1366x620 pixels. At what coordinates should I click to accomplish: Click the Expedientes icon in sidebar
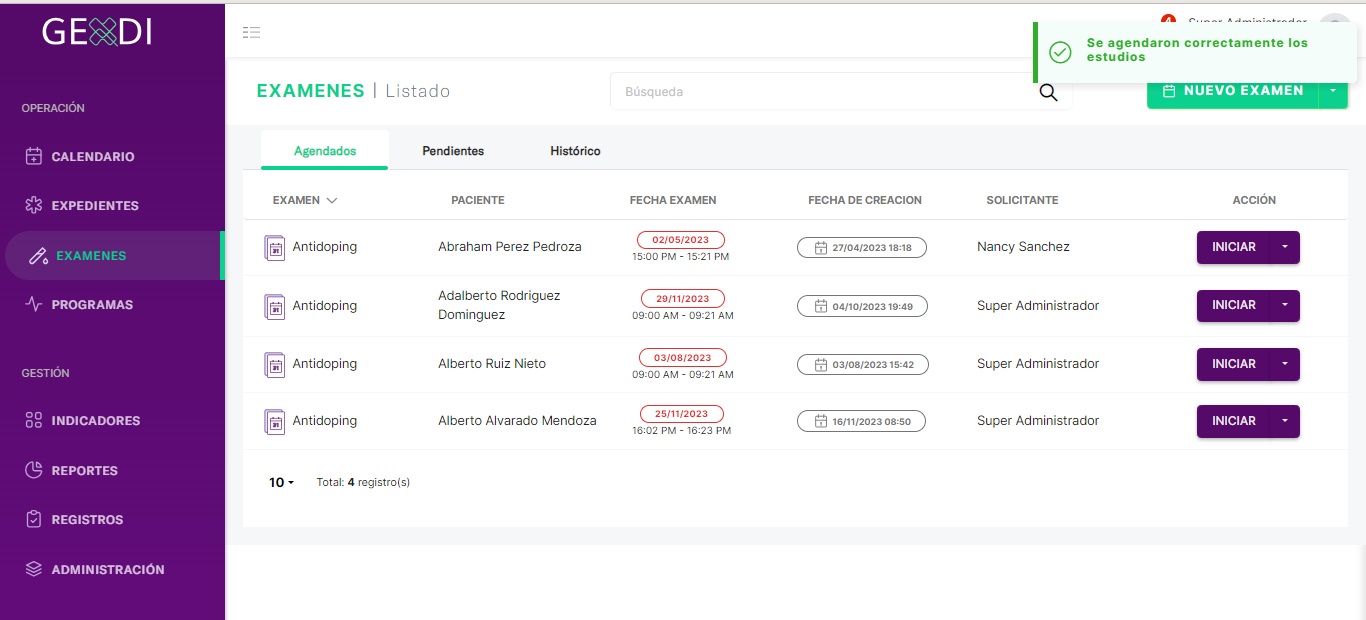coord(33,205)
